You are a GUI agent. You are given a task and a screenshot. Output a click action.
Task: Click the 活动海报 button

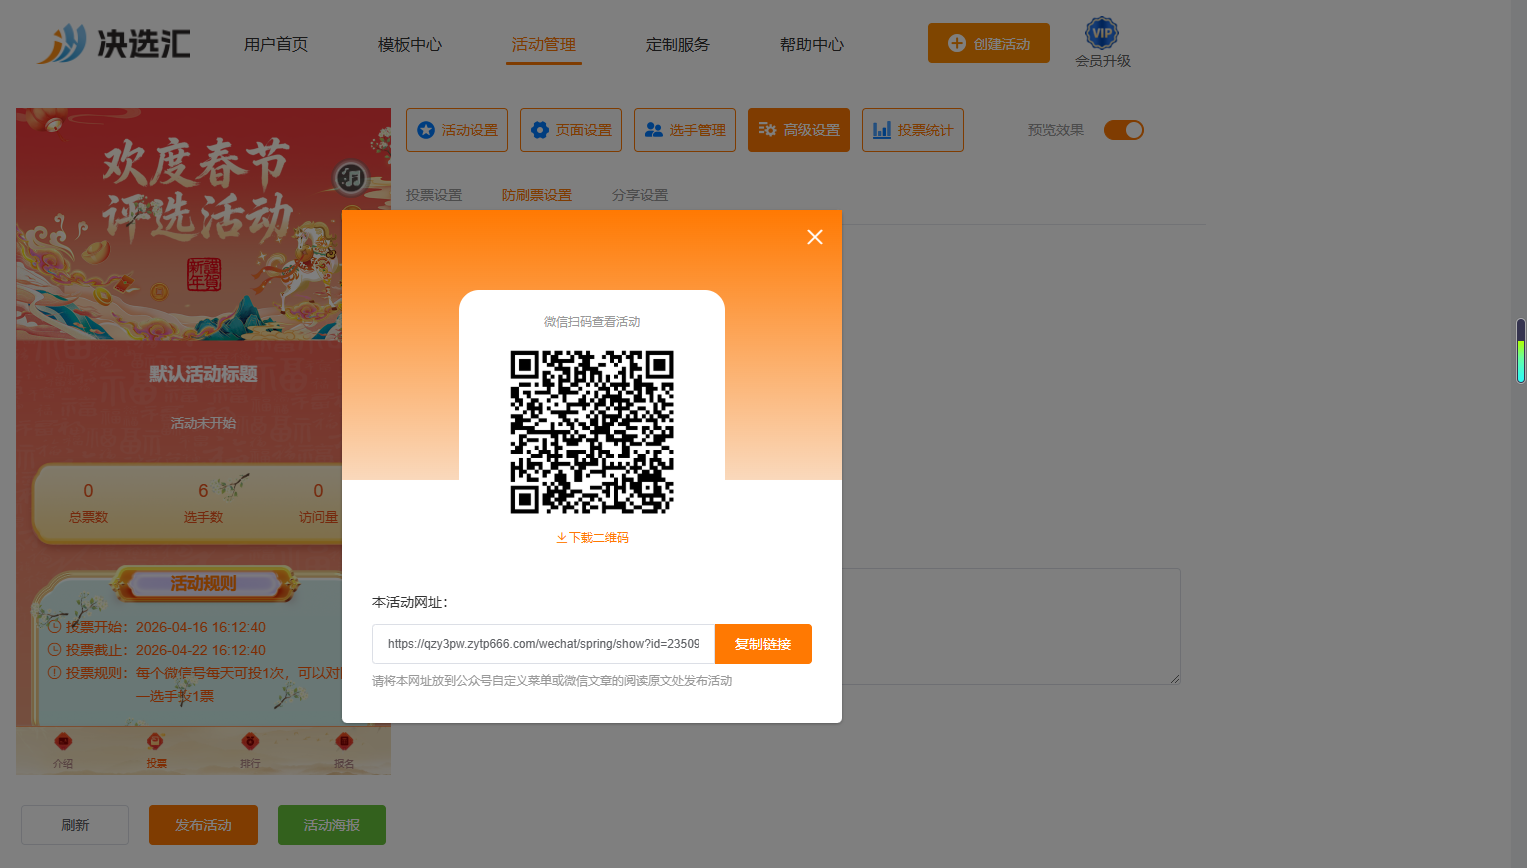(x=332, y=825)
